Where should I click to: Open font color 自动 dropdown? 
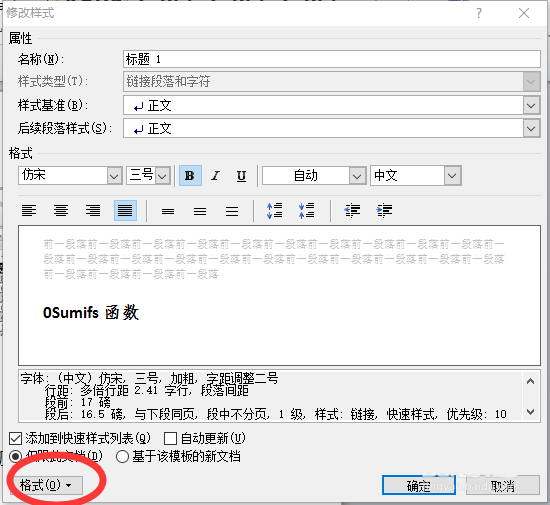[x=357, y=176]
